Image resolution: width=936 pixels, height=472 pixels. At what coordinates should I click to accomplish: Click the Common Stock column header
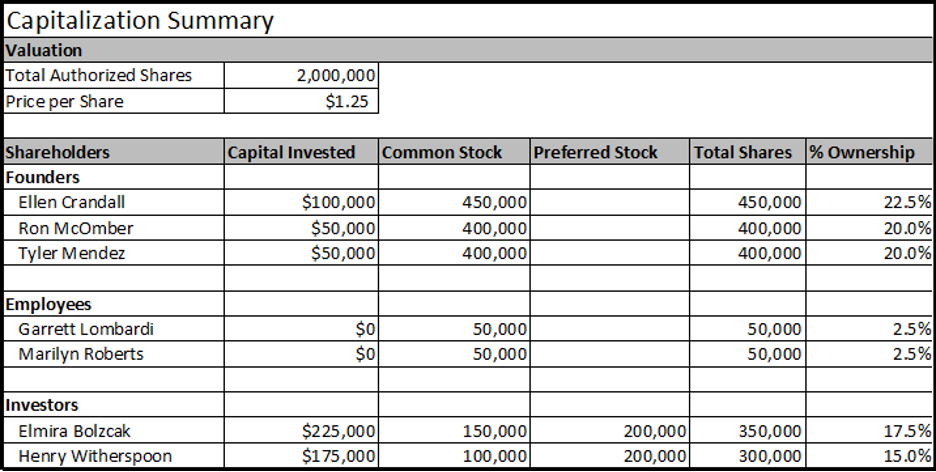(454, 152)
